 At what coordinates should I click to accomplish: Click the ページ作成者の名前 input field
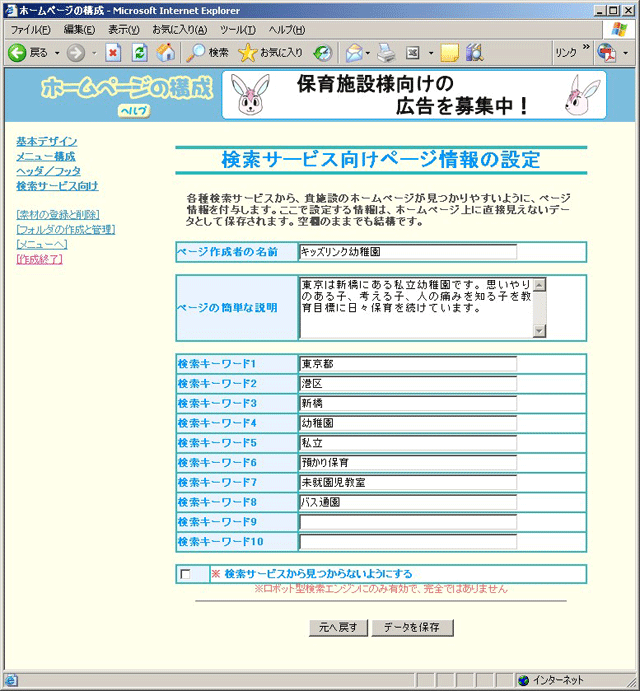click(408, 252)
